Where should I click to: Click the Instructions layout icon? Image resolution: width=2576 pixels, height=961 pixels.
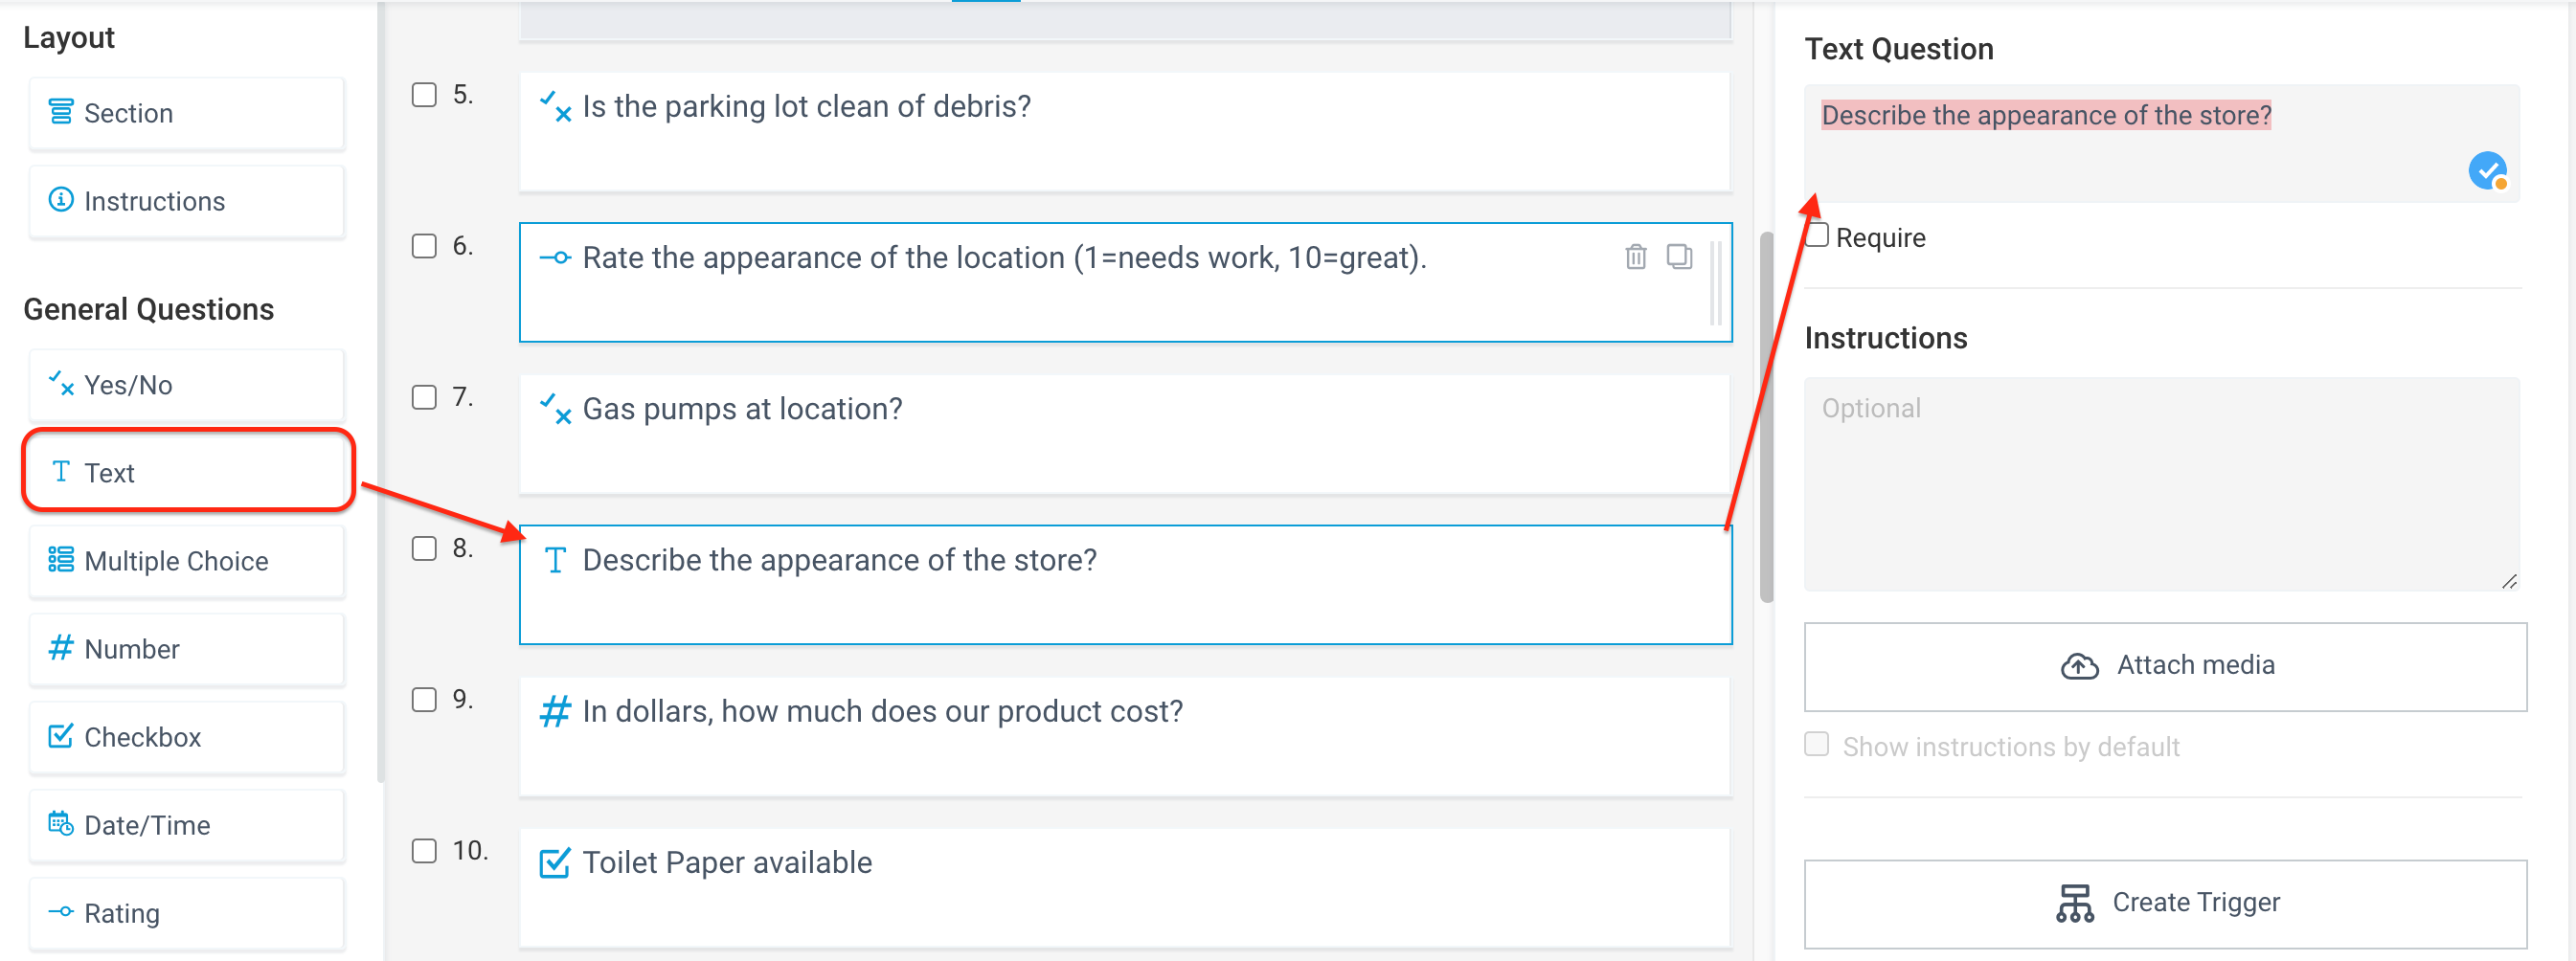click(x=61, y=201)
